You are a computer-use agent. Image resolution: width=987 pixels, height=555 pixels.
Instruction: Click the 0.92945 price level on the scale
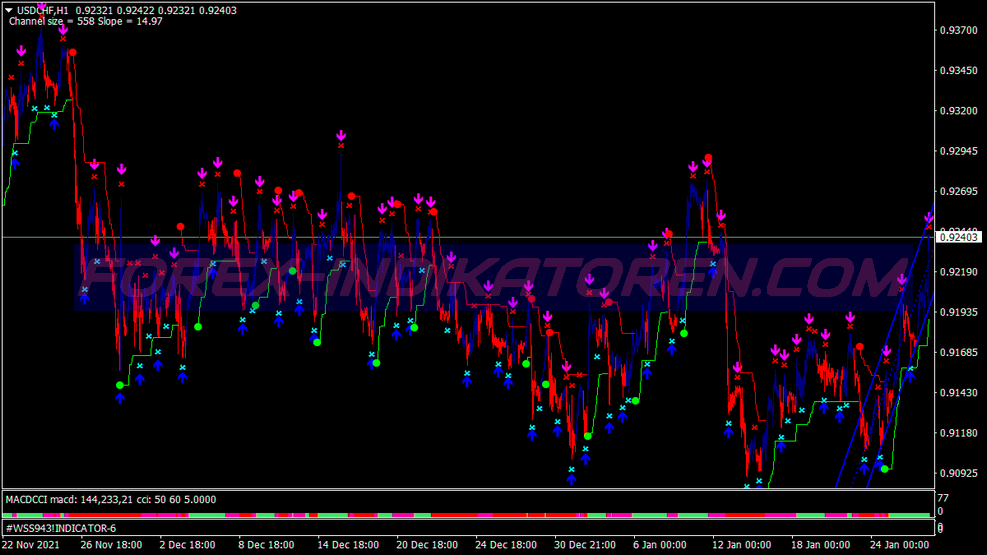coord(959,151)
